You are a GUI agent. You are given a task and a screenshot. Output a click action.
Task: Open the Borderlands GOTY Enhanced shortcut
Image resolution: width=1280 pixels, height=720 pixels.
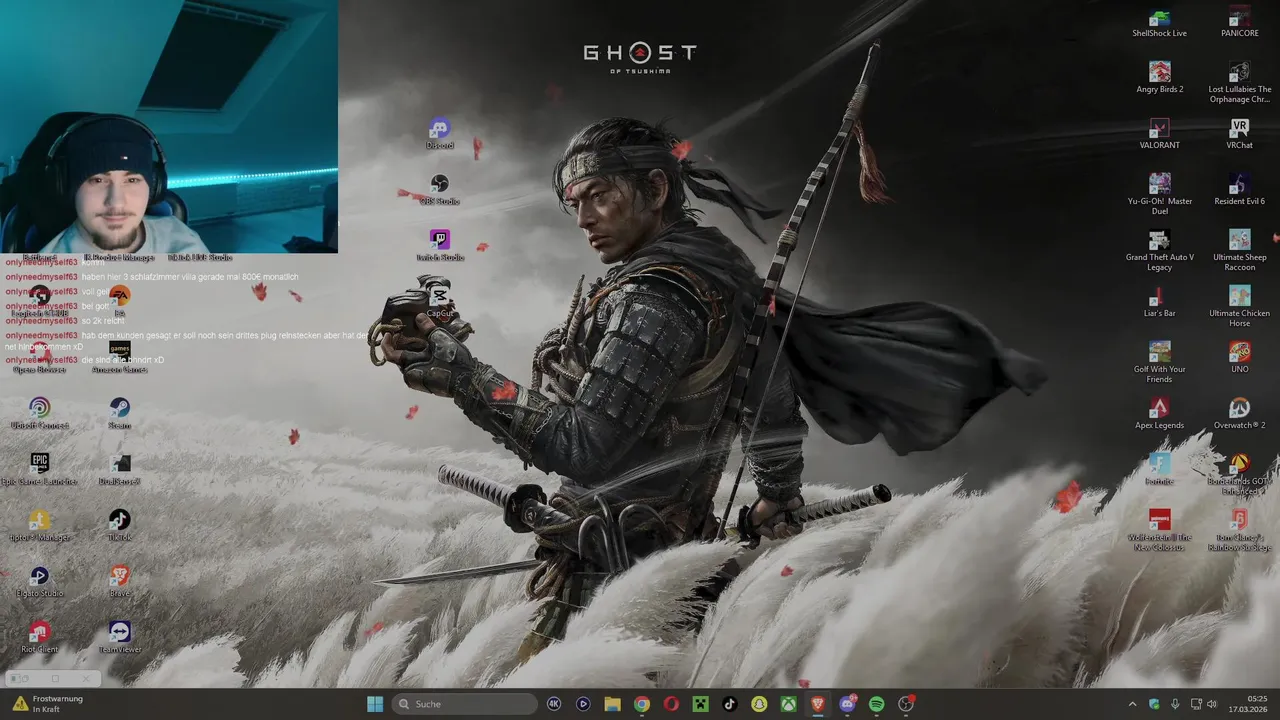(1239, 475)
